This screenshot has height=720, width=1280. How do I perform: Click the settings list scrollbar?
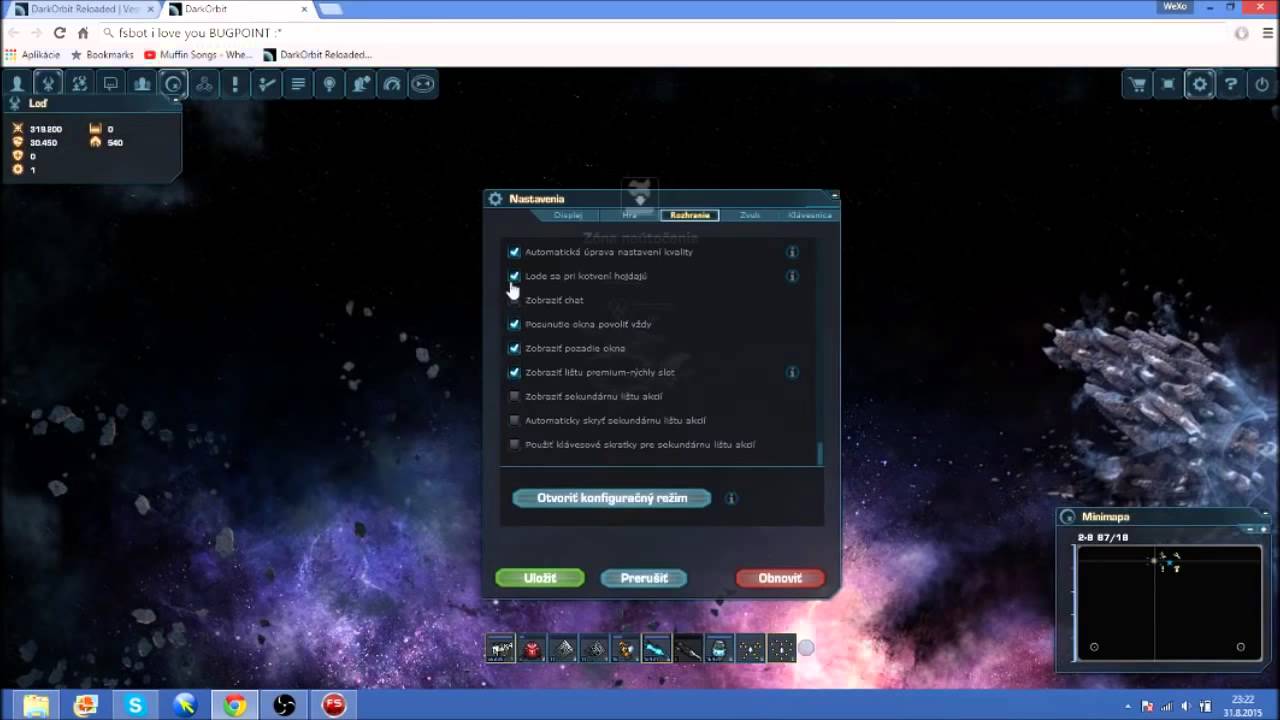click(x=820, y=455)
